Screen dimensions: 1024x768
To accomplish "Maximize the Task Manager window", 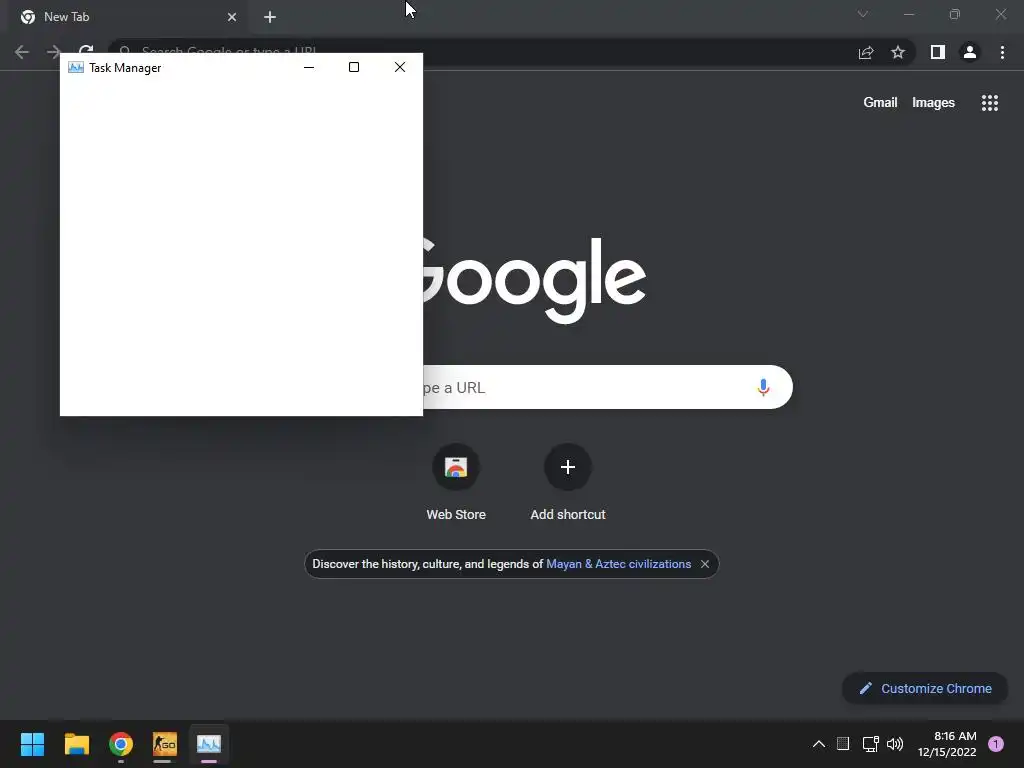I will tap(354, 67).
